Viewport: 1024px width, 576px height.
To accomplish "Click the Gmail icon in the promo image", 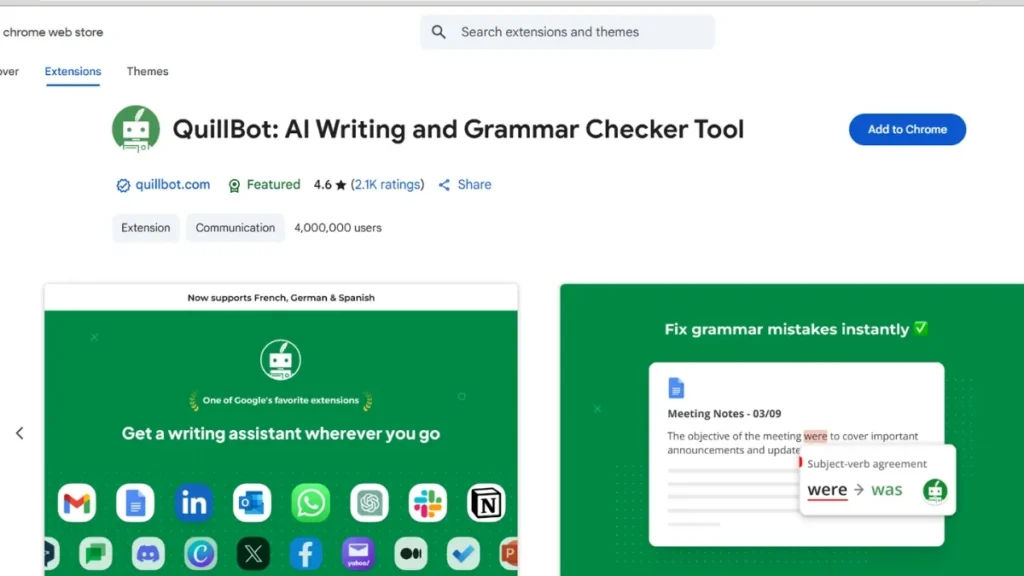I will click(76, 503).
